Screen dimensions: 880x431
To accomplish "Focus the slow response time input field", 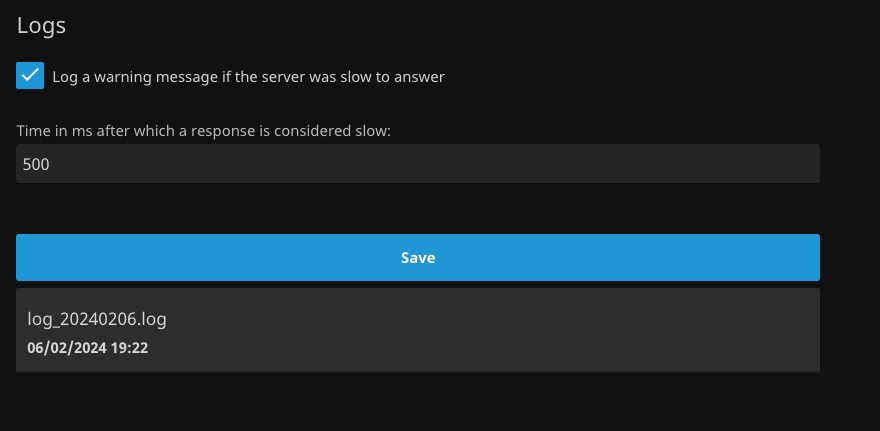I will click(x=418, y=164).
